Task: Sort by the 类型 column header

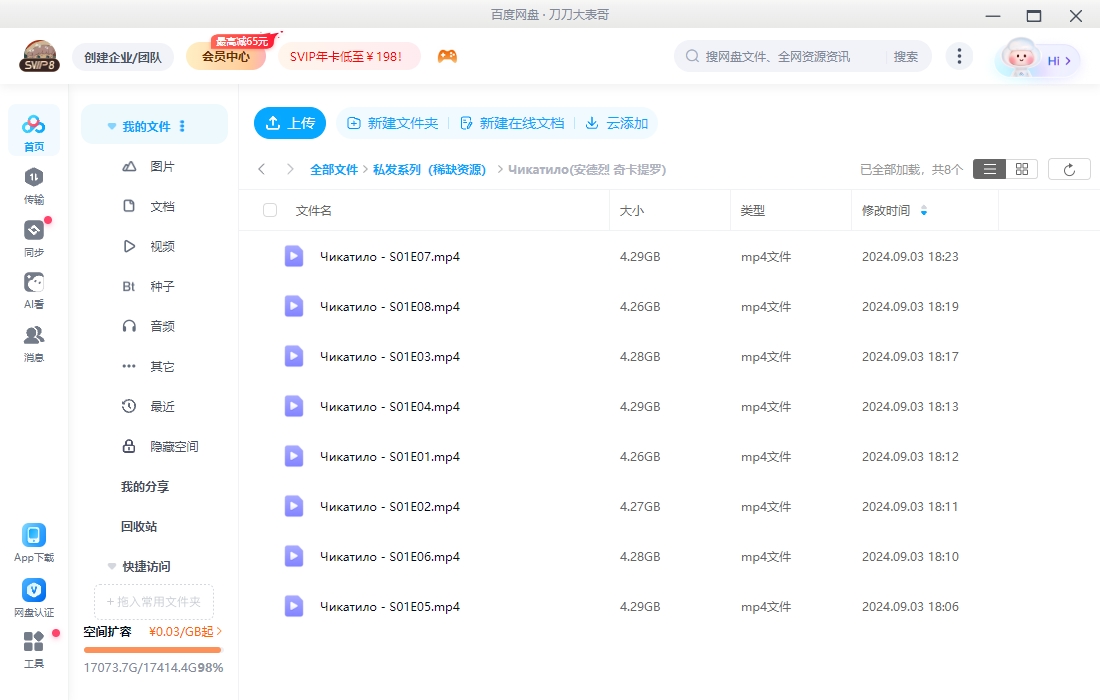Action: coord(753,210)
